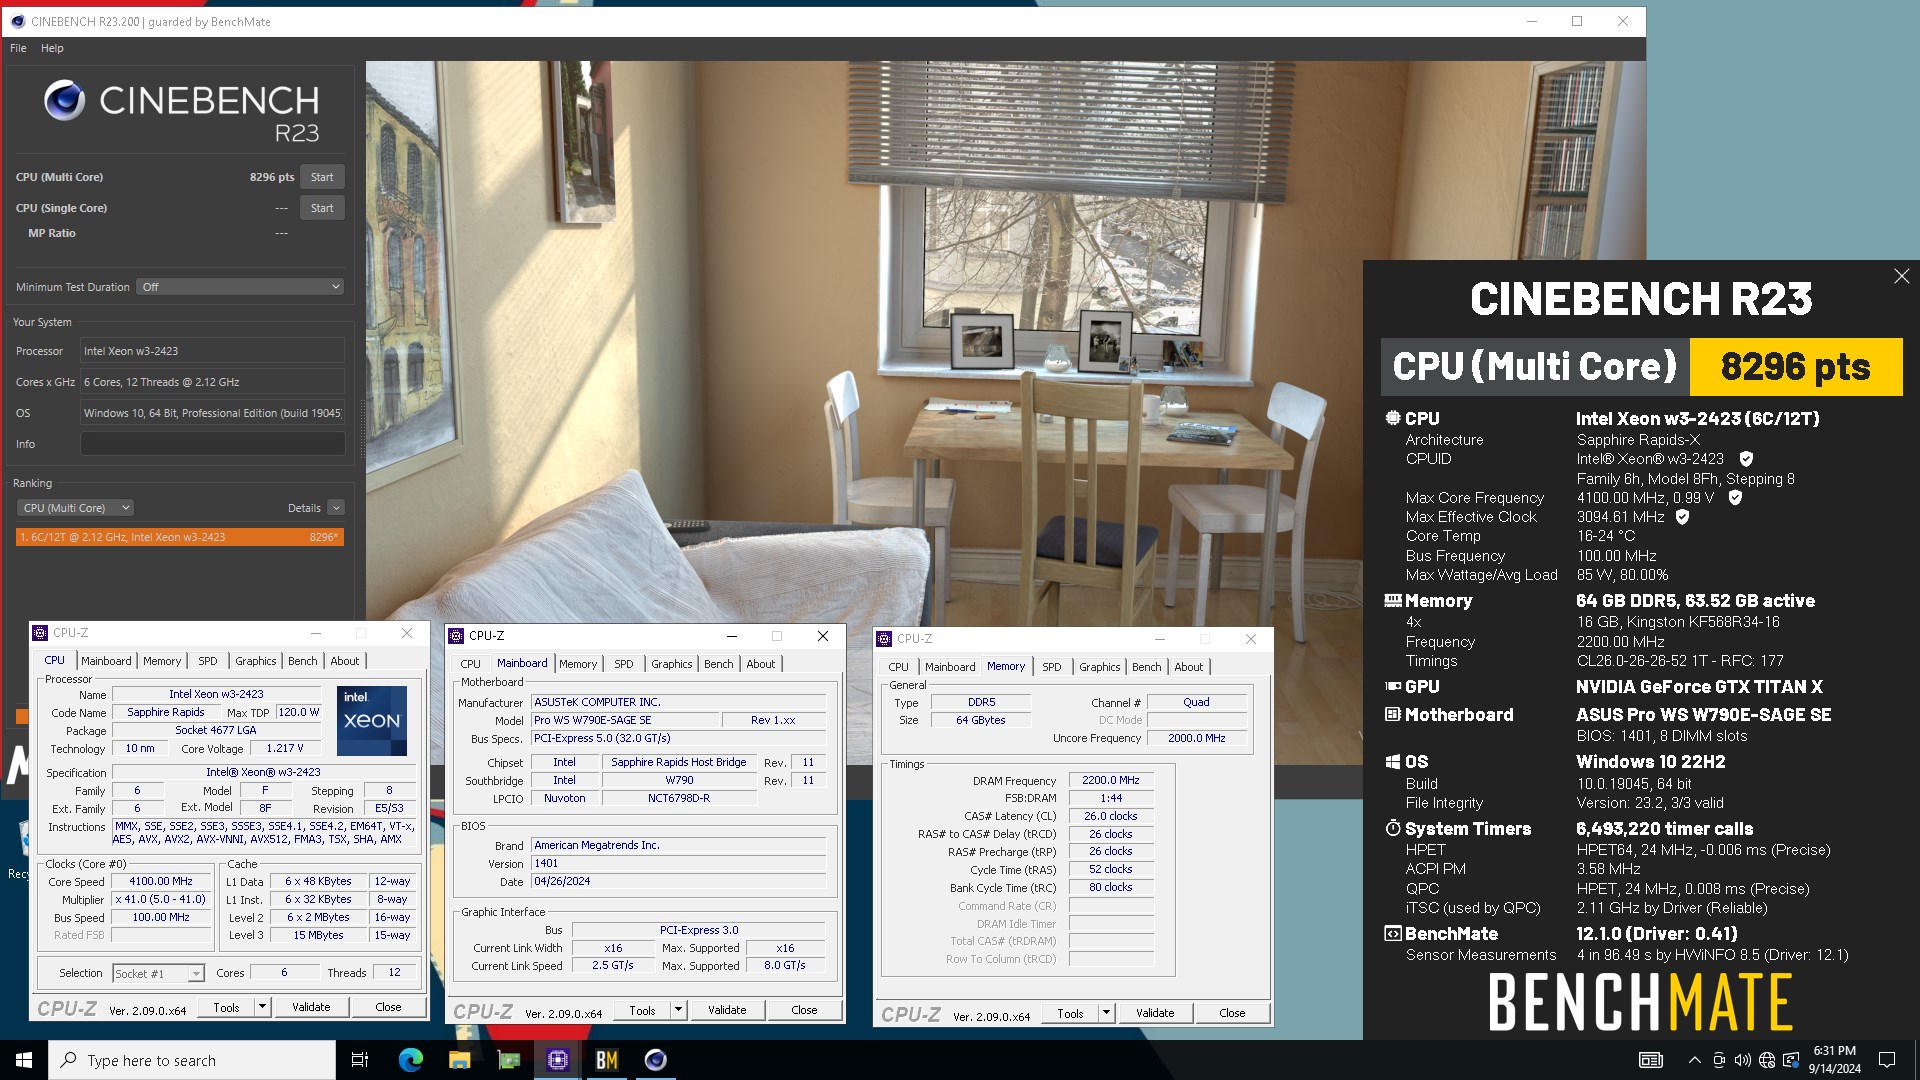This screenshot has width=1920, height=1080.
Task: Open Mainboard tab in right CPU-Z
Action: [950, 667]
